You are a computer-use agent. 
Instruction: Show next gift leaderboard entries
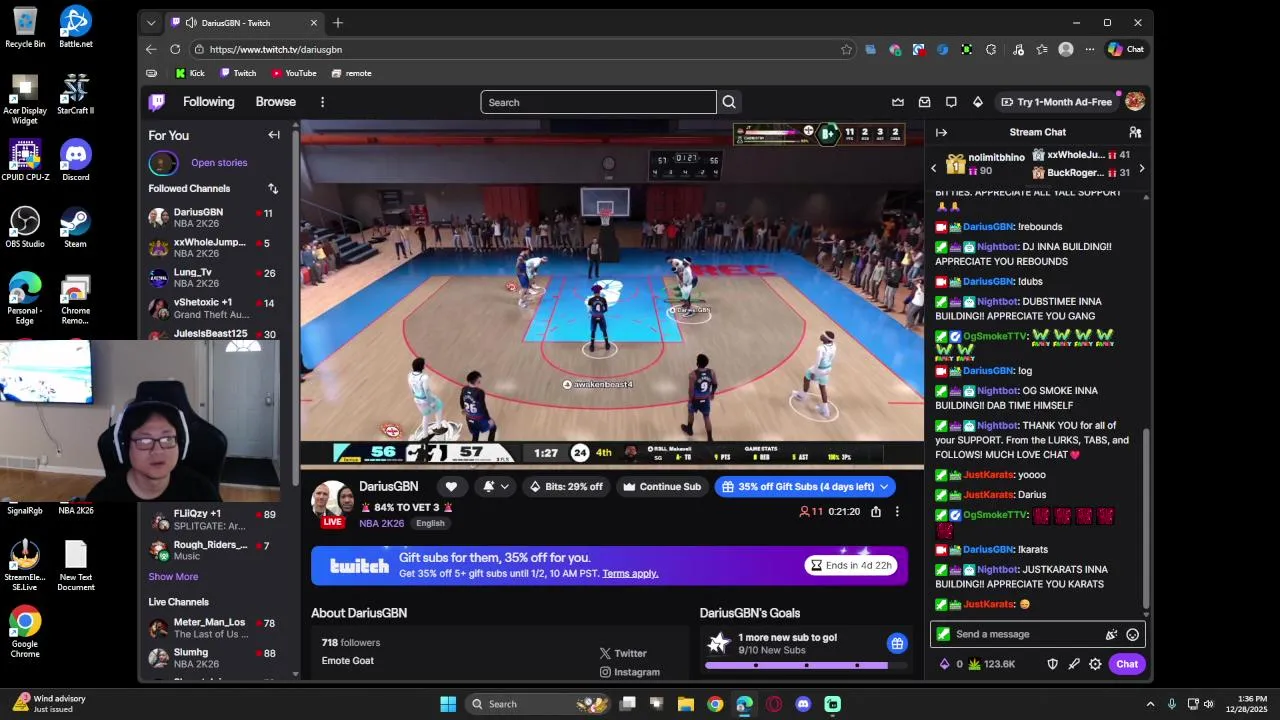(x=1141, y=168)
